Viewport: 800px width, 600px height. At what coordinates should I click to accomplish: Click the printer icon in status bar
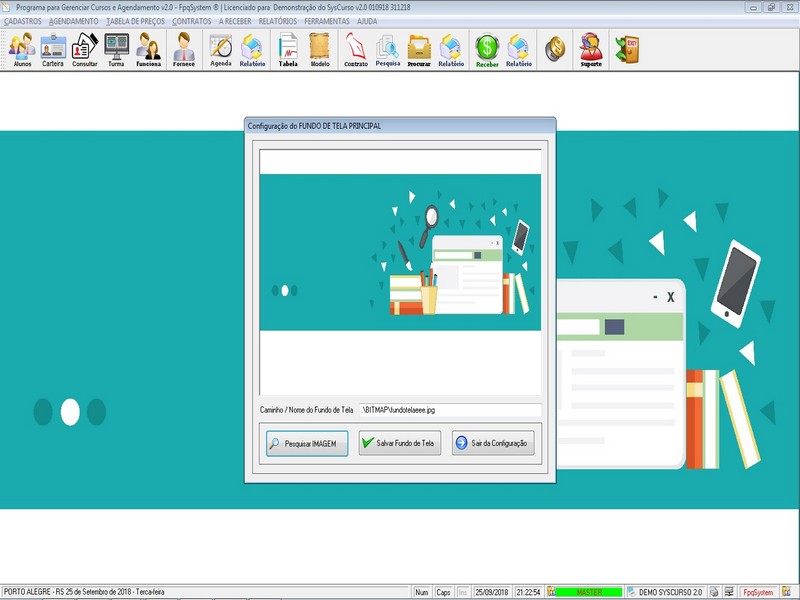pyautogui.click(x=714, y=592)
